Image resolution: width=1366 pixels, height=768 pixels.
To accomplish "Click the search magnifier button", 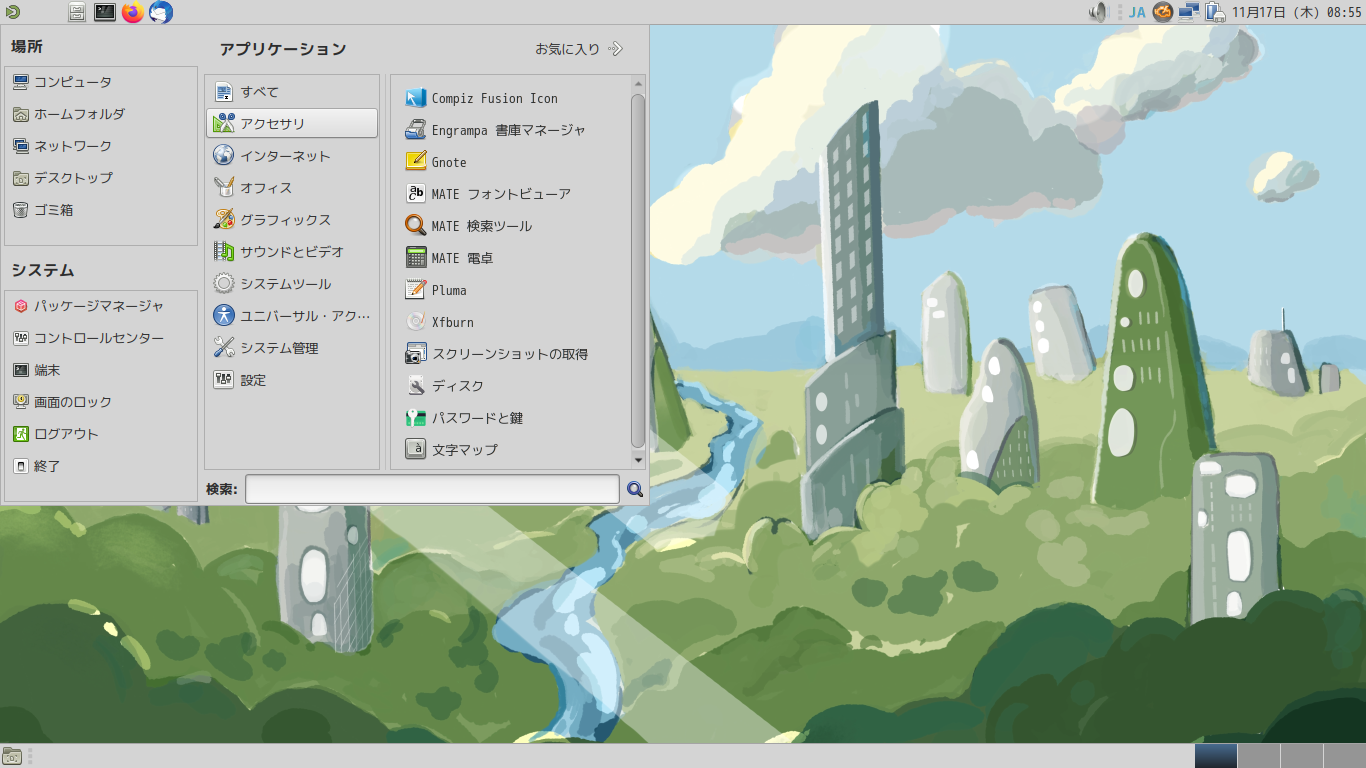I will (x=635, y=489).
